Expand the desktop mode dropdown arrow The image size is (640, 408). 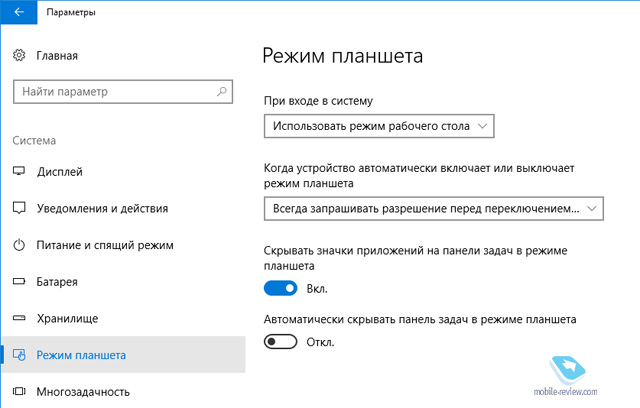point(482,126)
